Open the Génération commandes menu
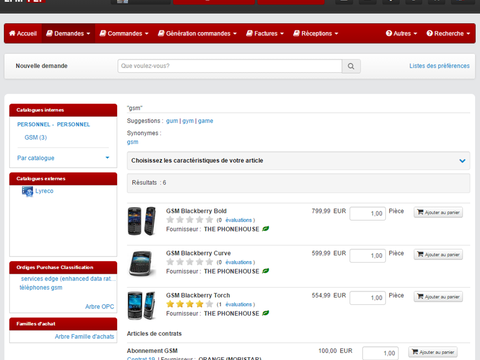 (197, 33)
